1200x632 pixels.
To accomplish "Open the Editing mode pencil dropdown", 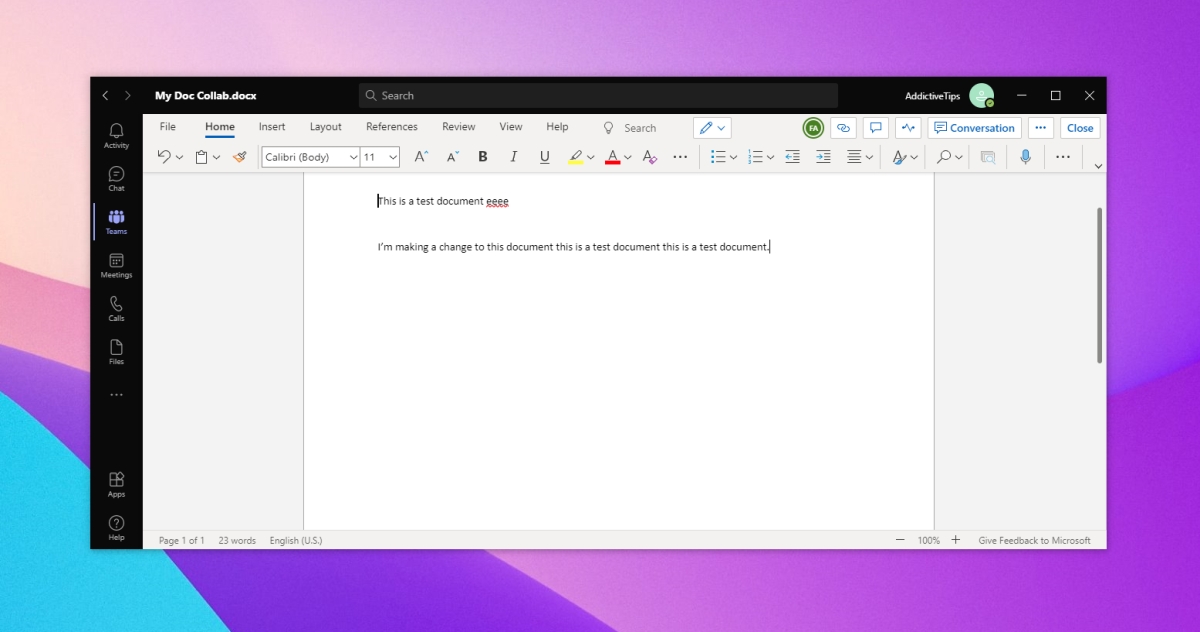I will (x=712, y=128).
